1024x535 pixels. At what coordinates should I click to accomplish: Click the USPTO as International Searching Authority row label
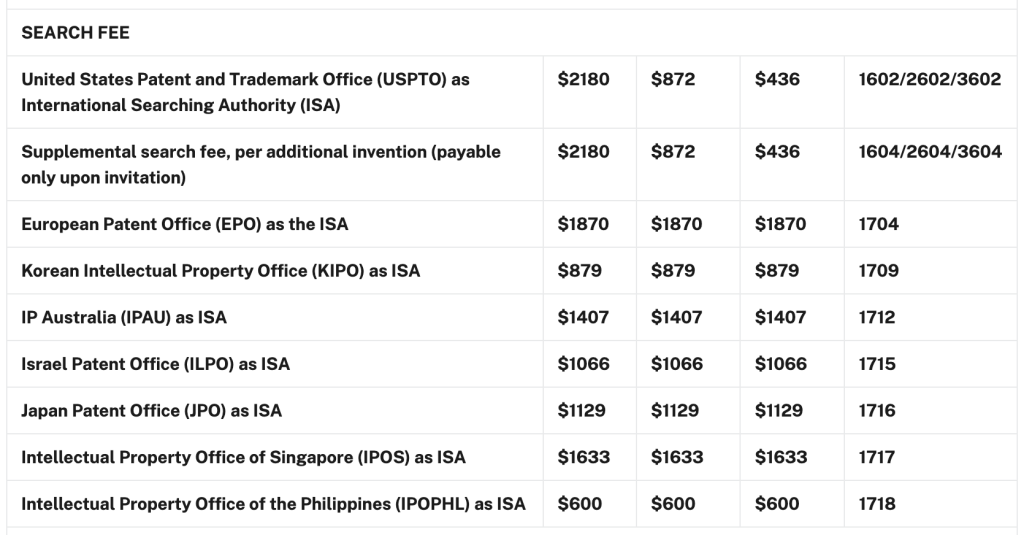245,91
